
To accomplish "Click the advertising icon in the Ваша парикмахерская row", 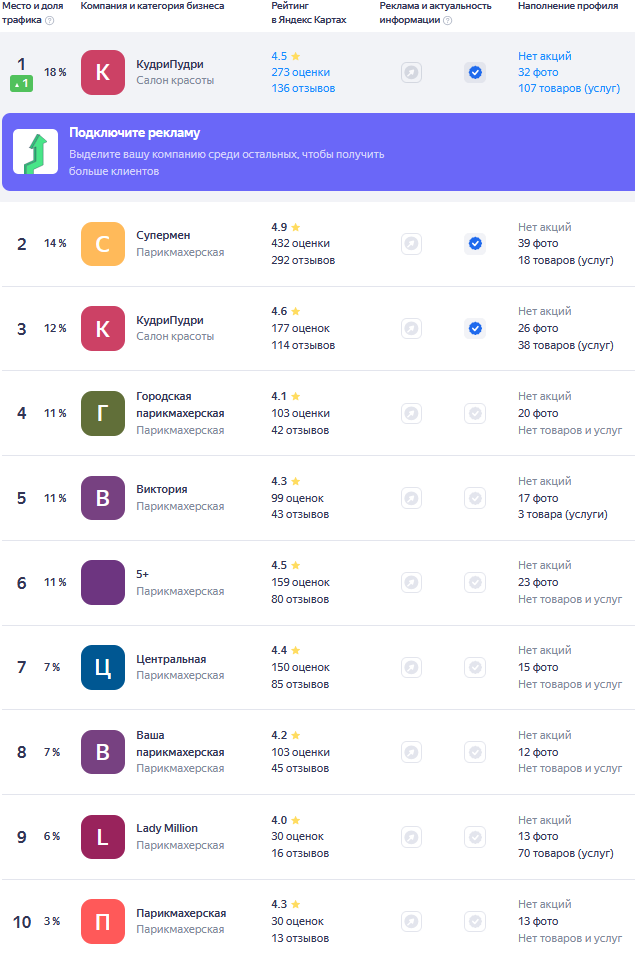I will pyautogui.click(x=411, y=752).
